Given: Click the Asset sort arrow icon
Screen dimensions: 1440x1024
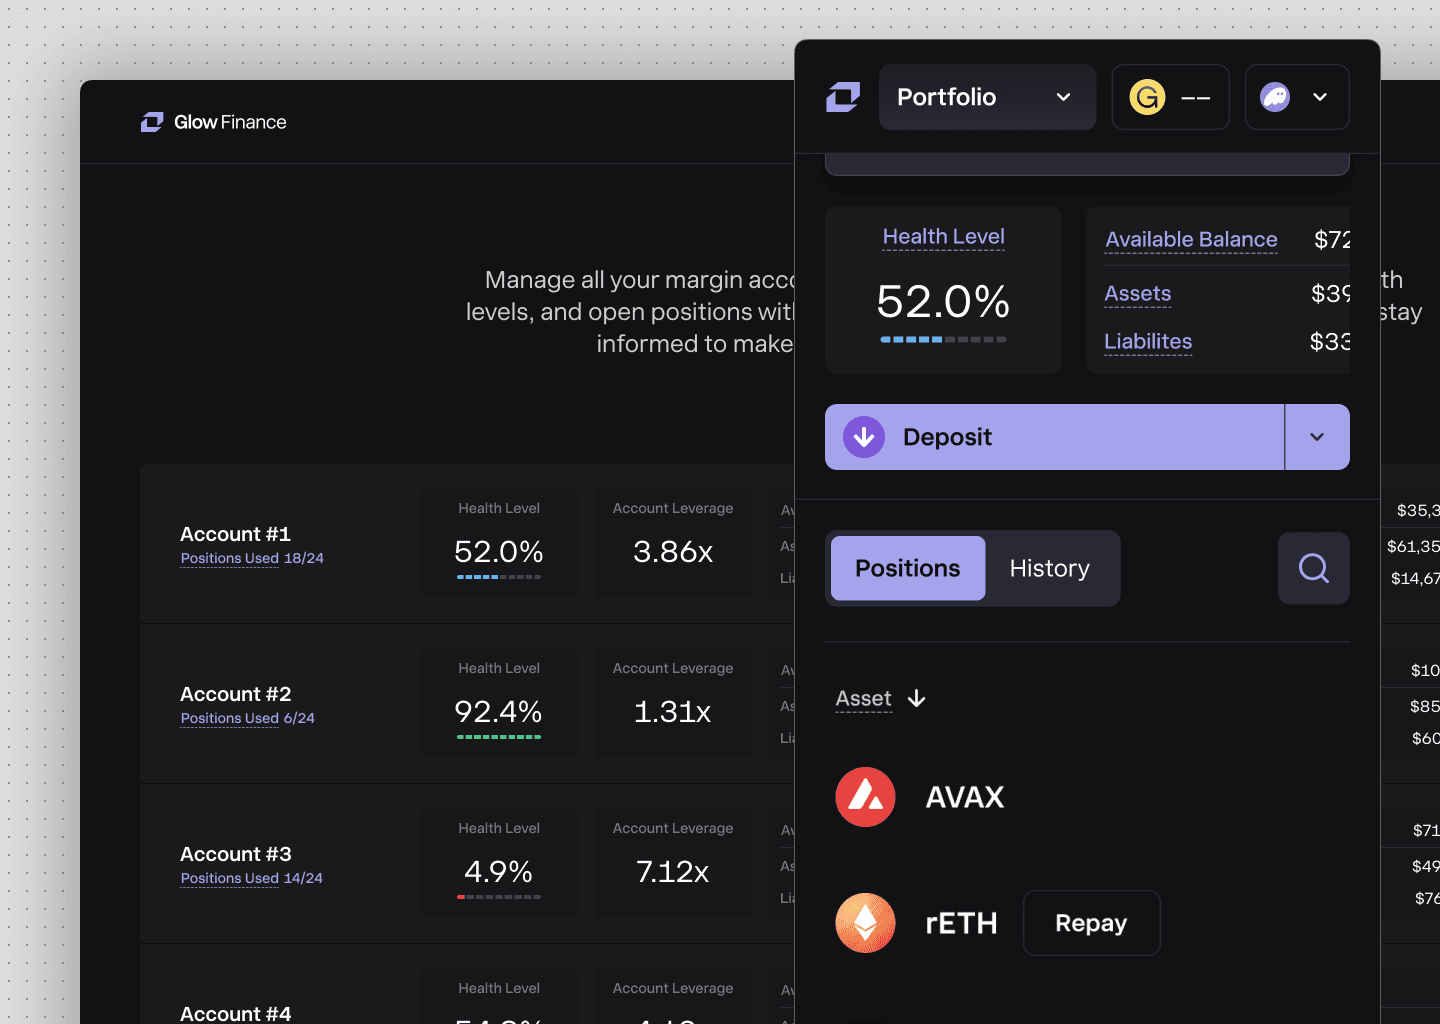Looking at the screenshot, I should coord(916,698).
